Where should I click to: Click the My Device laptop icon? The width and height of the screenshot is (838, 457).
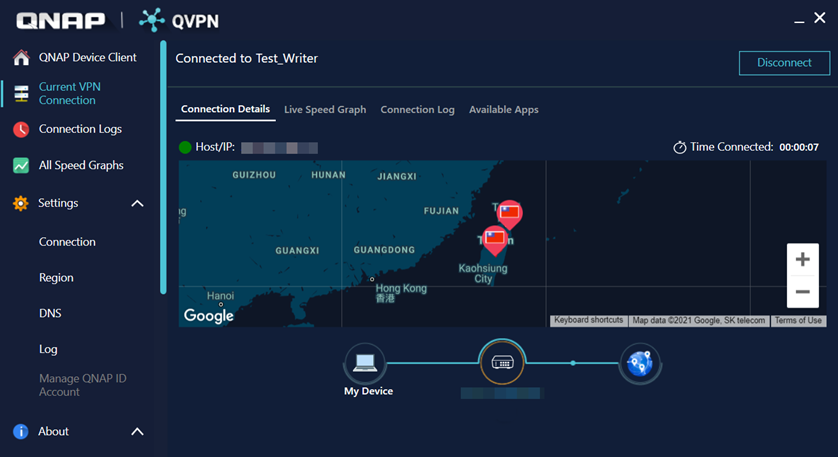pos(365,363)
